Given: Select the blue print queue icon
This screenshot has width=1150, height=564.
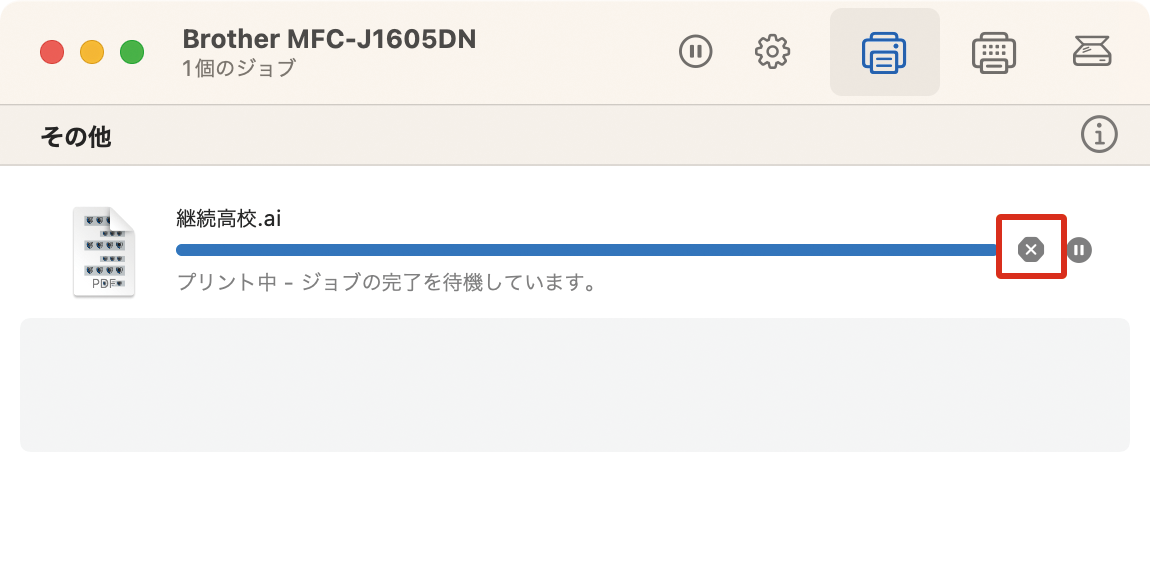Looking at the screenshot, I should pyautogui.click(x=884, y=52).
